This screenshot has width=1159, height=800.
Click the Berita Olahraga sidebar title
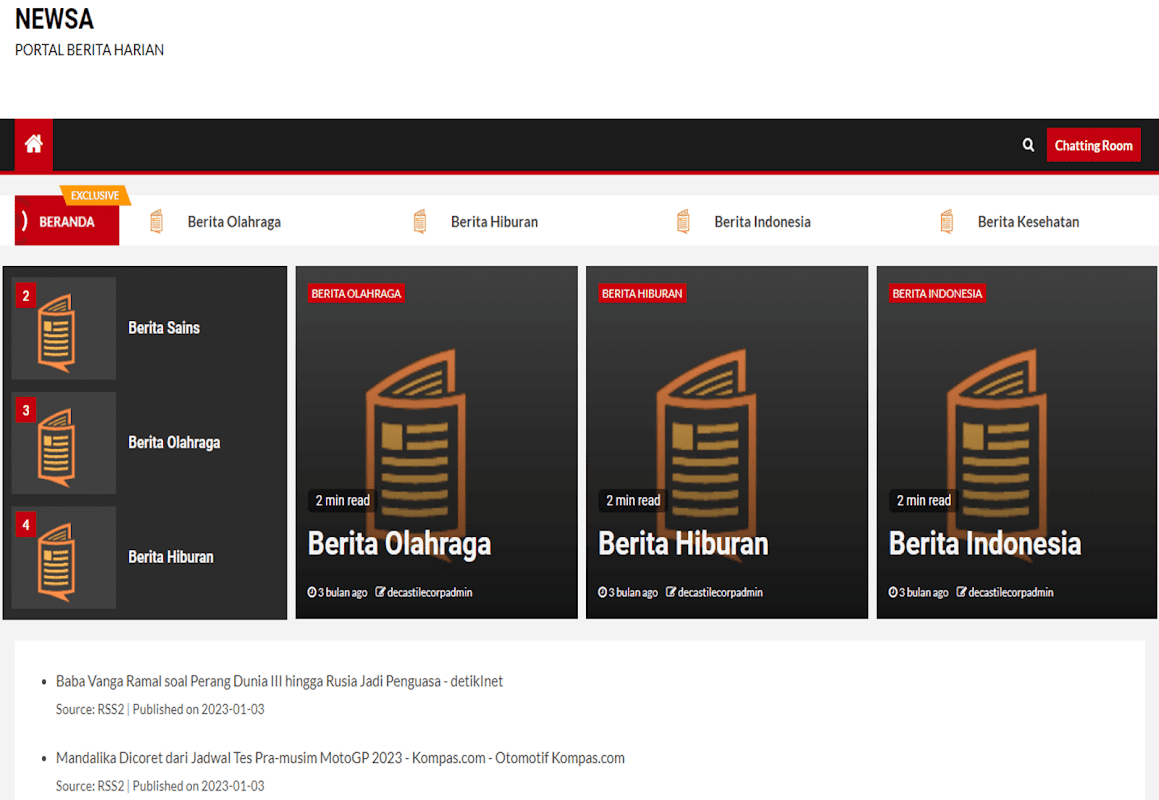click(174, 442)
